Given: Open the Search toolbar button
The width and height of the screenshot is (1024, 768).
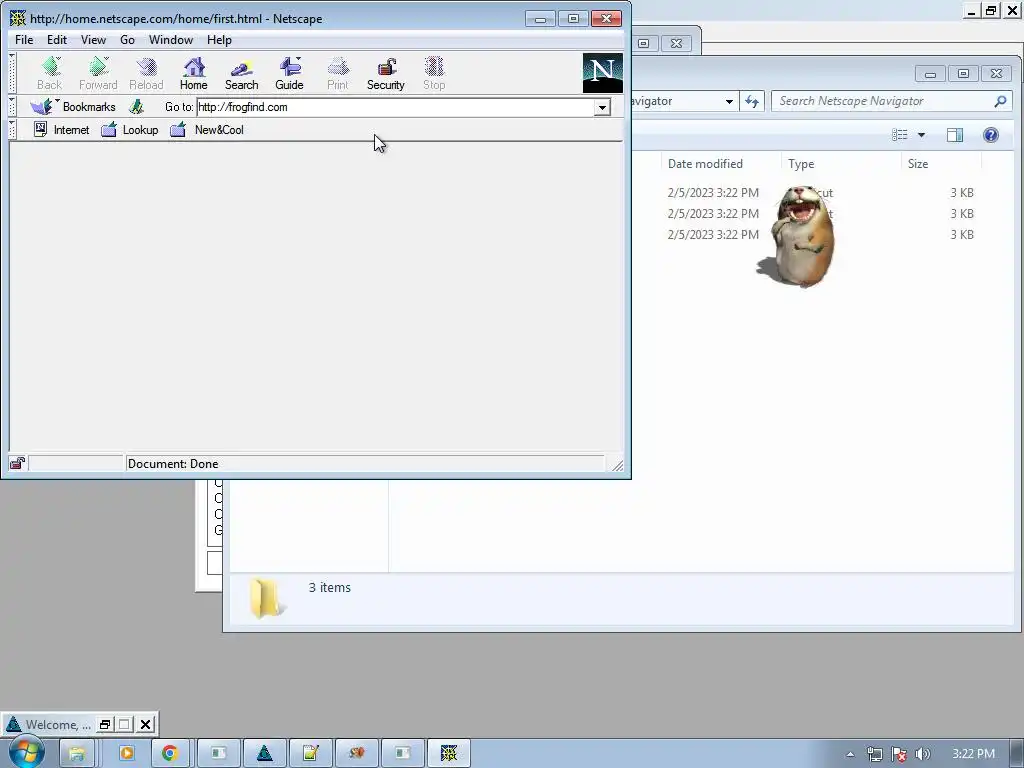Looking at the screenshot, I should (x=242, y=73).
